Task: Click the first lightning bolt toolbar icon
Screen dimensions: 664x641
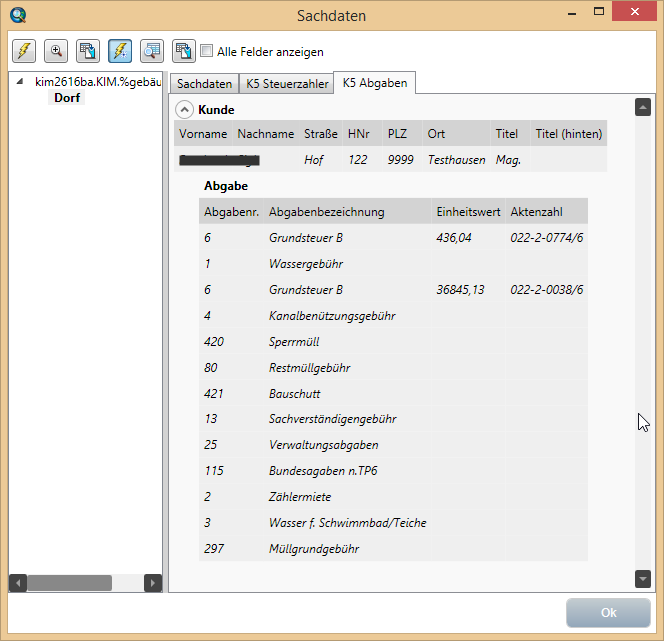Action: [24, 51]
